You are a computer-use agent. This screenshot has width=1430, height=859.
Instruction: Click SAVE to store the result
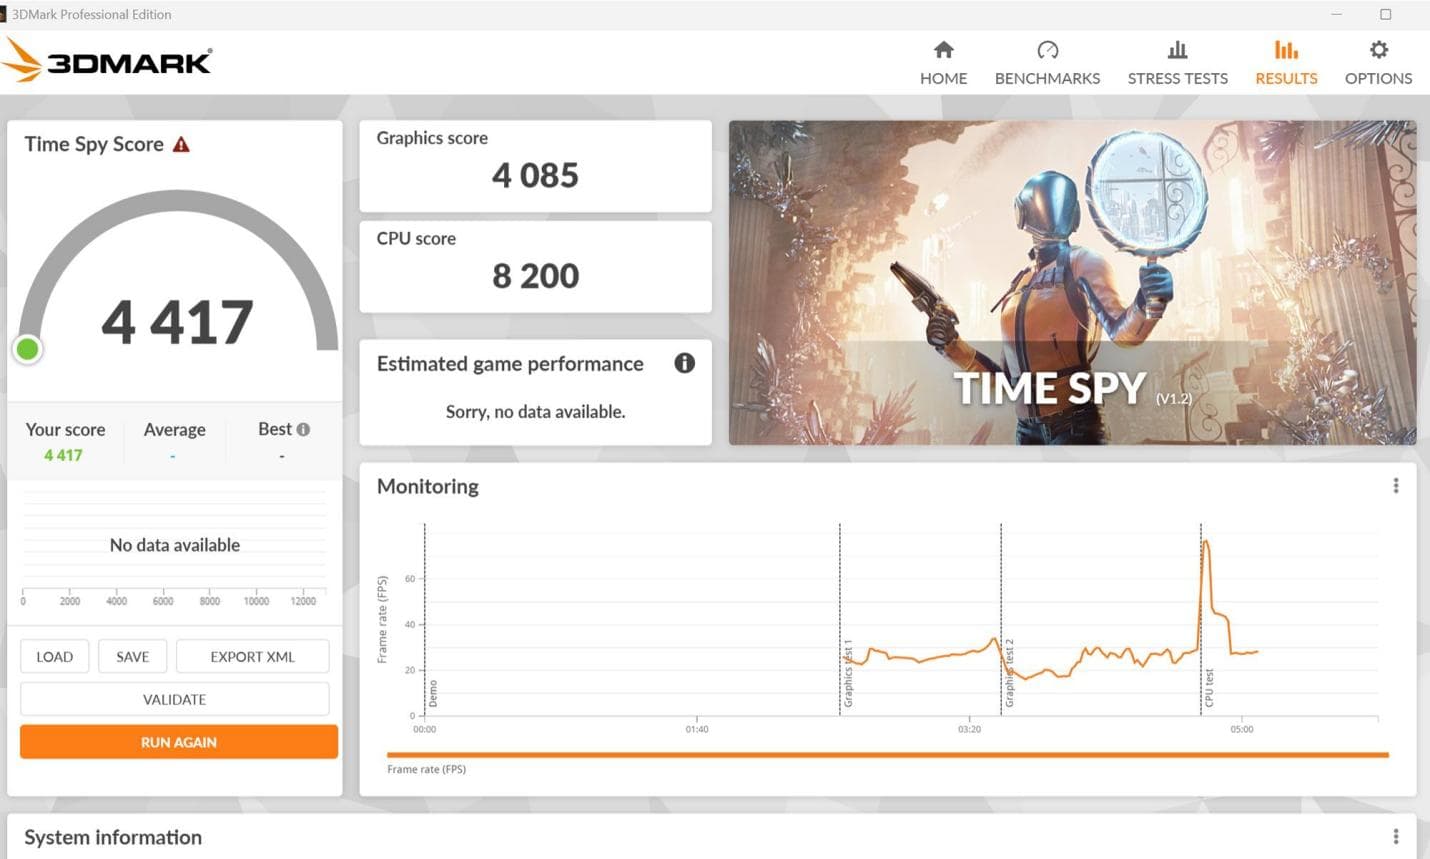pyautogui.click(x=132, y=656)
